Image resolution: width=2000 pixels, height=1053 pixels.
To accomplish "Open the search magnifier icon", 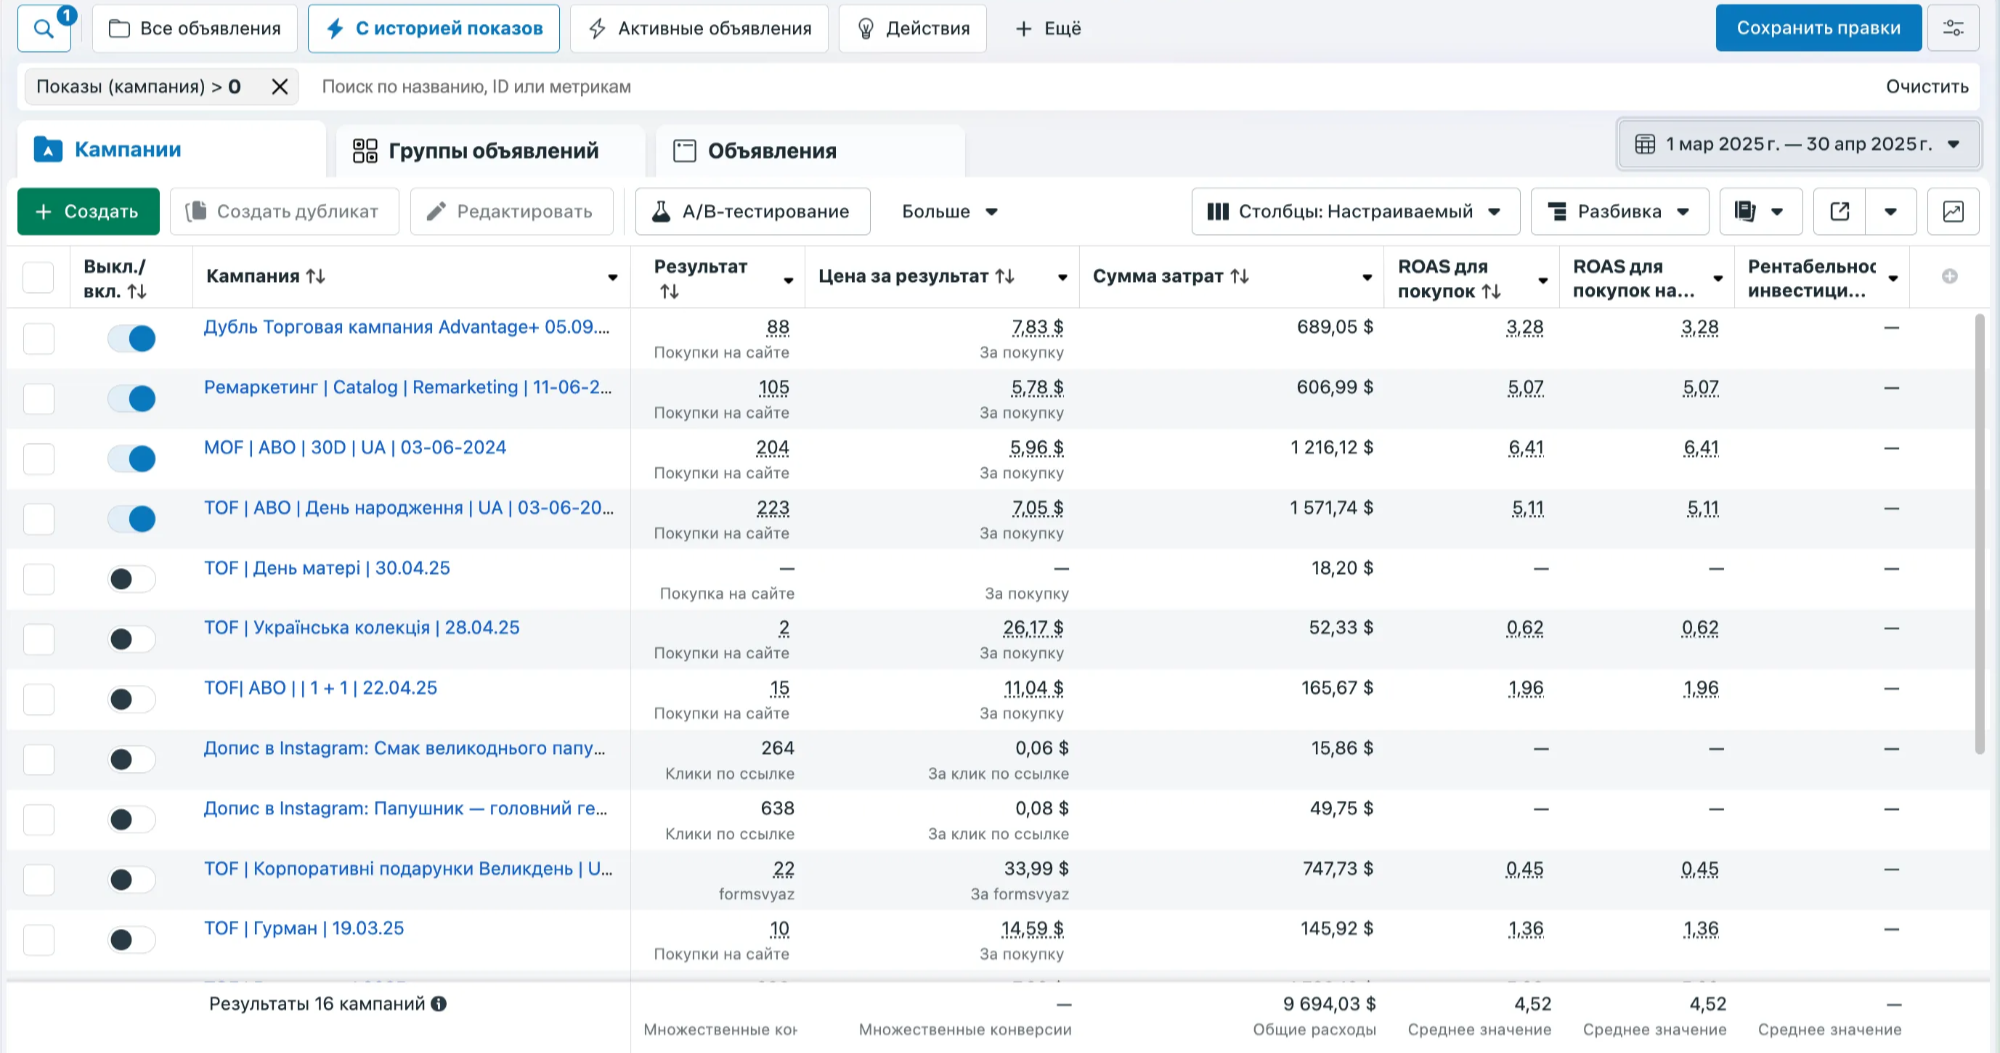I will pos(43,28).
